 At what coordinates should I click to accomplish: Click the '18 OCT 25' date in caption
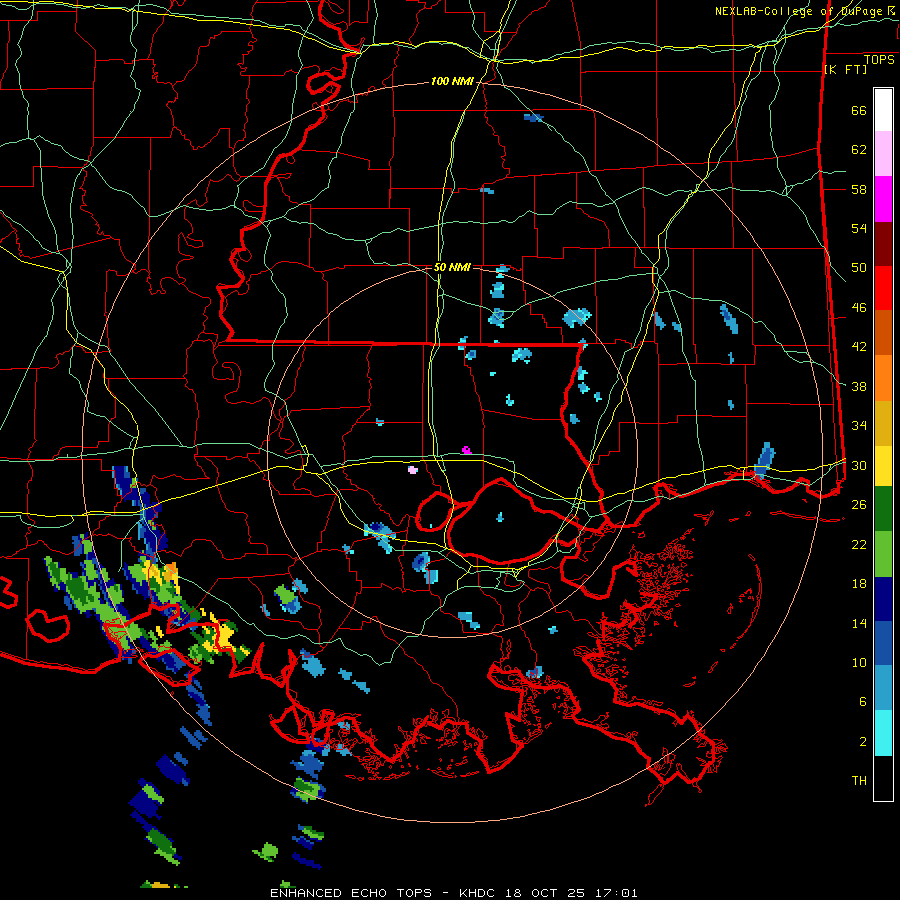(545, 893)
